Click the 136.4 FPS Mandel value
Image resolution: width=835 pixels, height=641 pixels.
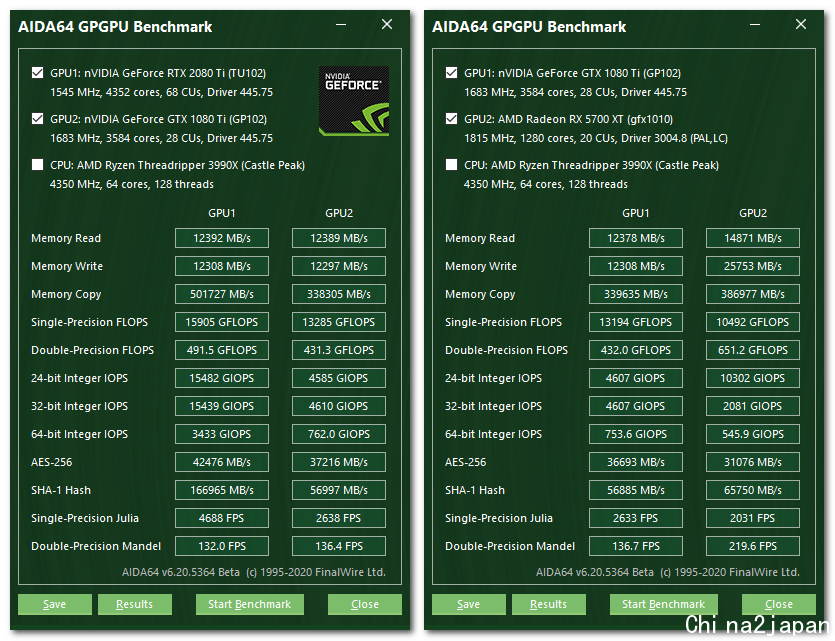(339, 546)
